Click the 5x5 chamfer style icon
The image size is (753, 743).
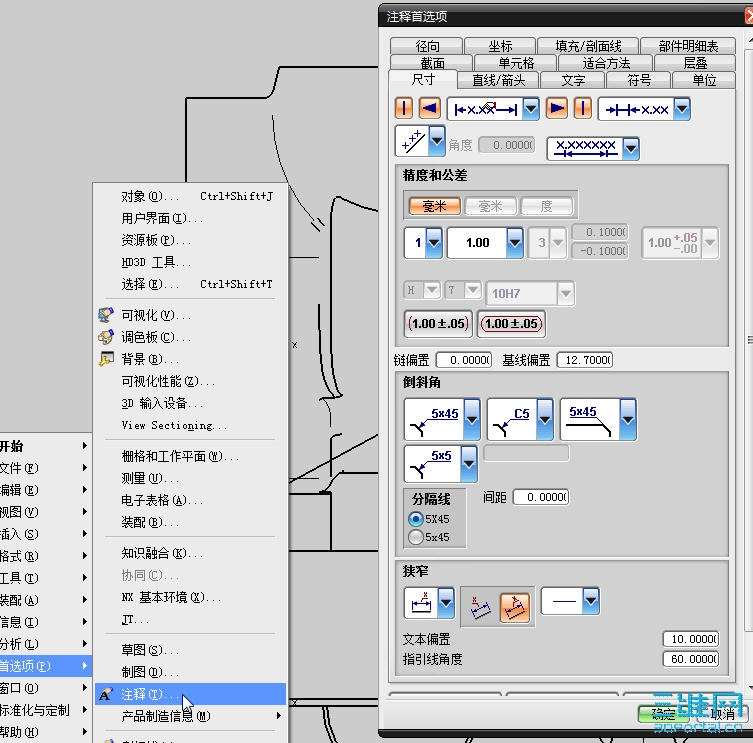(432, 464)
